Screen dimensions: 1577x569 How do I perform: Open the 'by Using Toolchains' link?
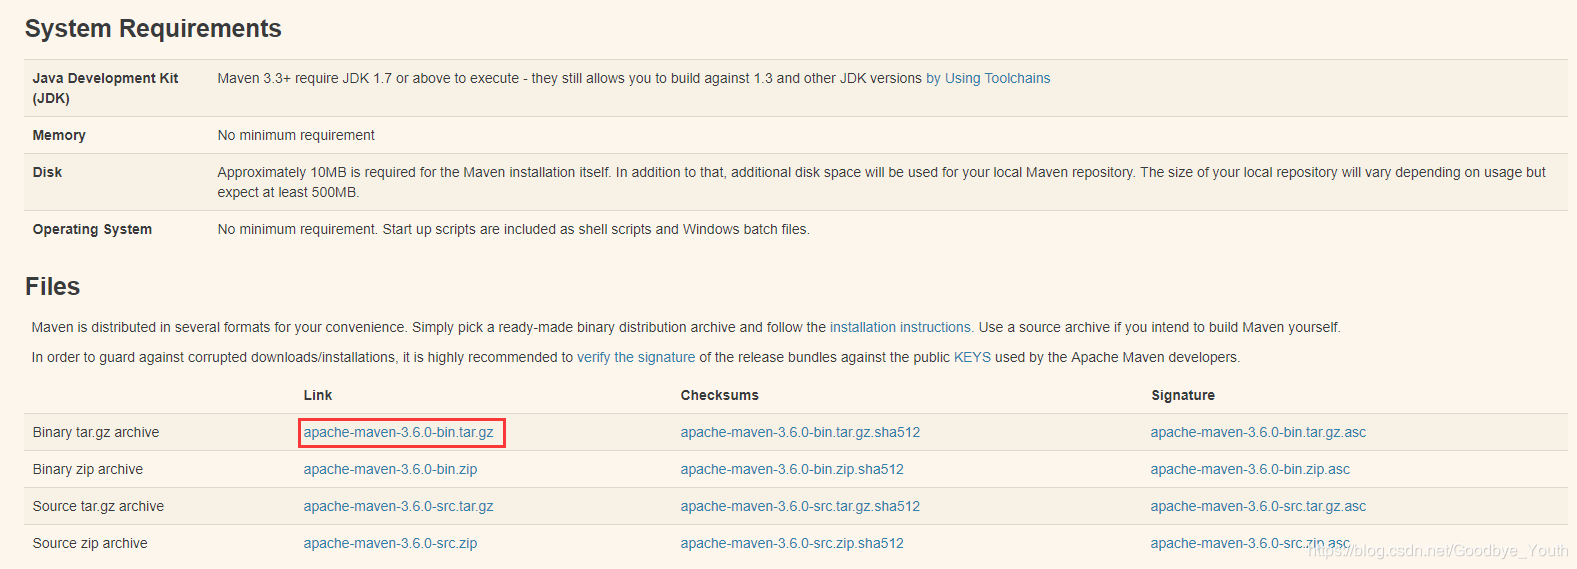(988, 78)
